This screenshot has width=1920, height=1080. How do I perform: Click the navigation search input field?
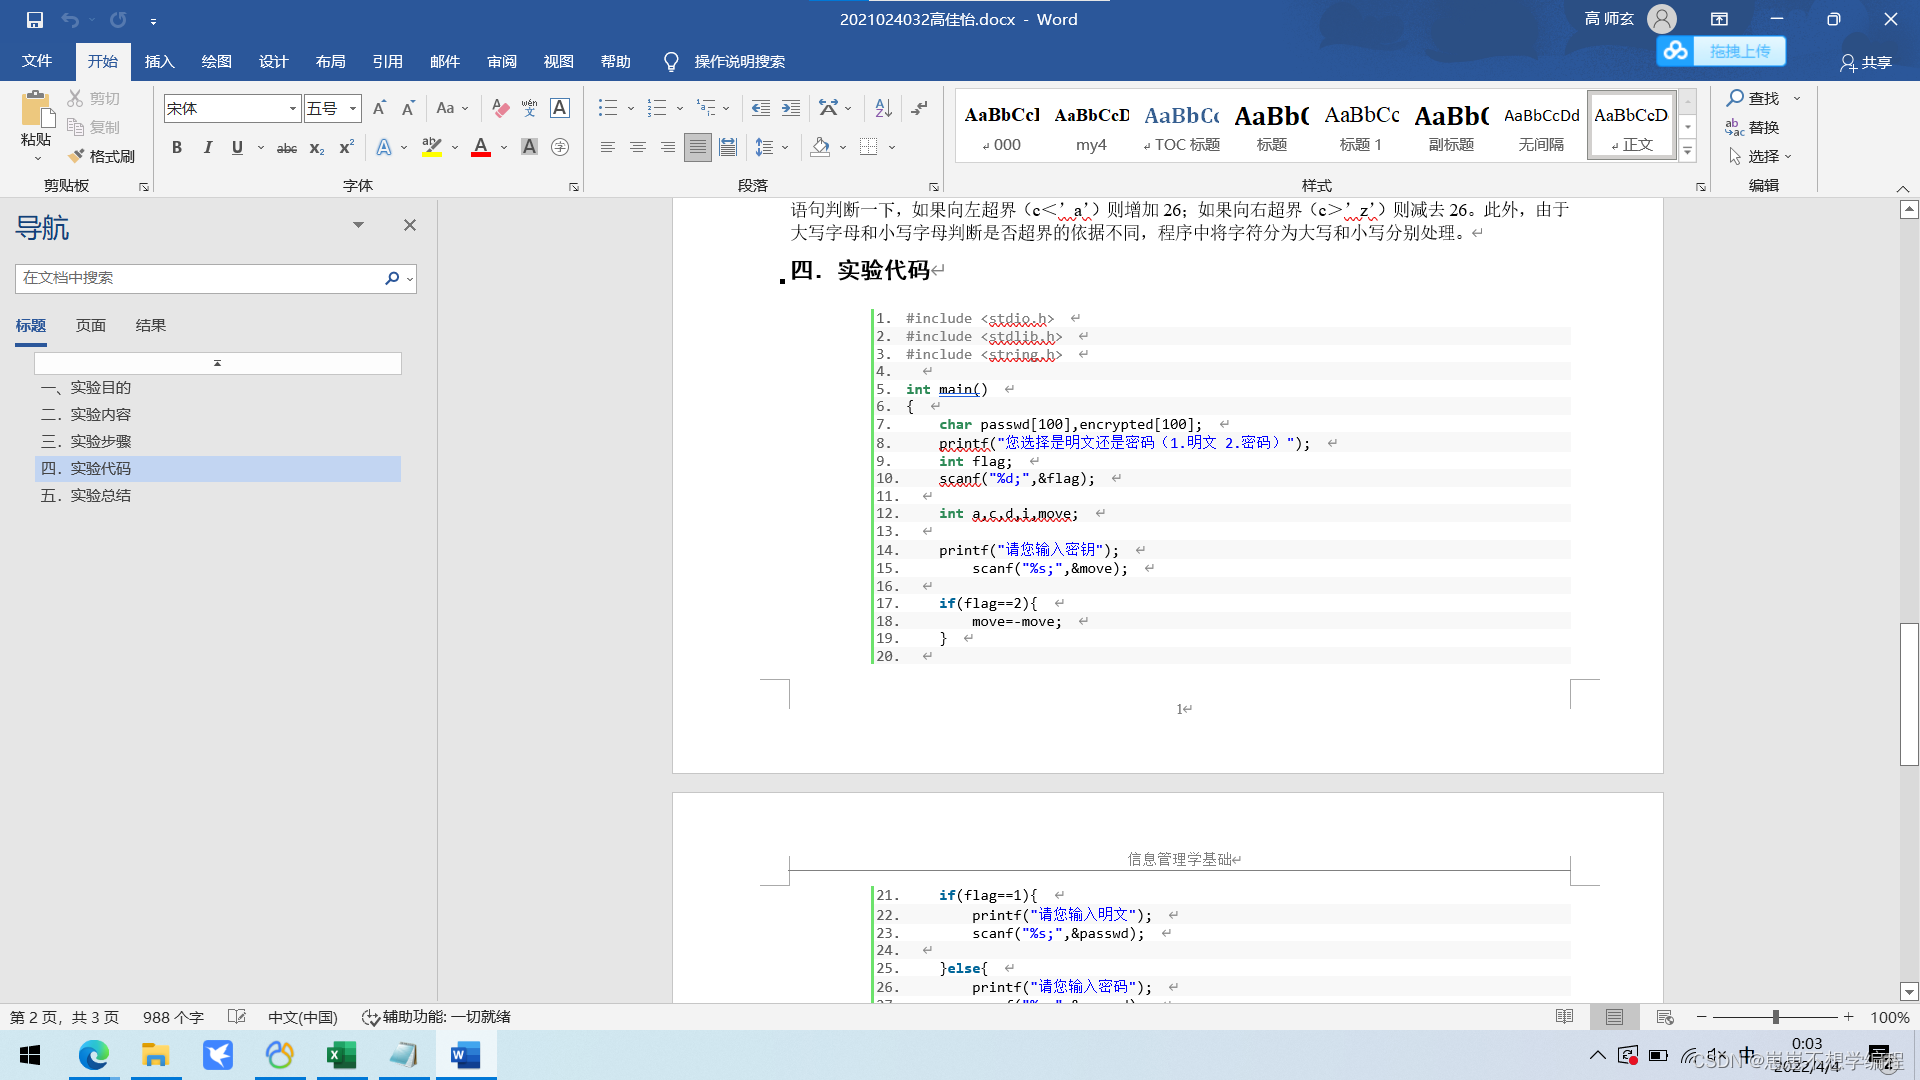click(200, 278)
